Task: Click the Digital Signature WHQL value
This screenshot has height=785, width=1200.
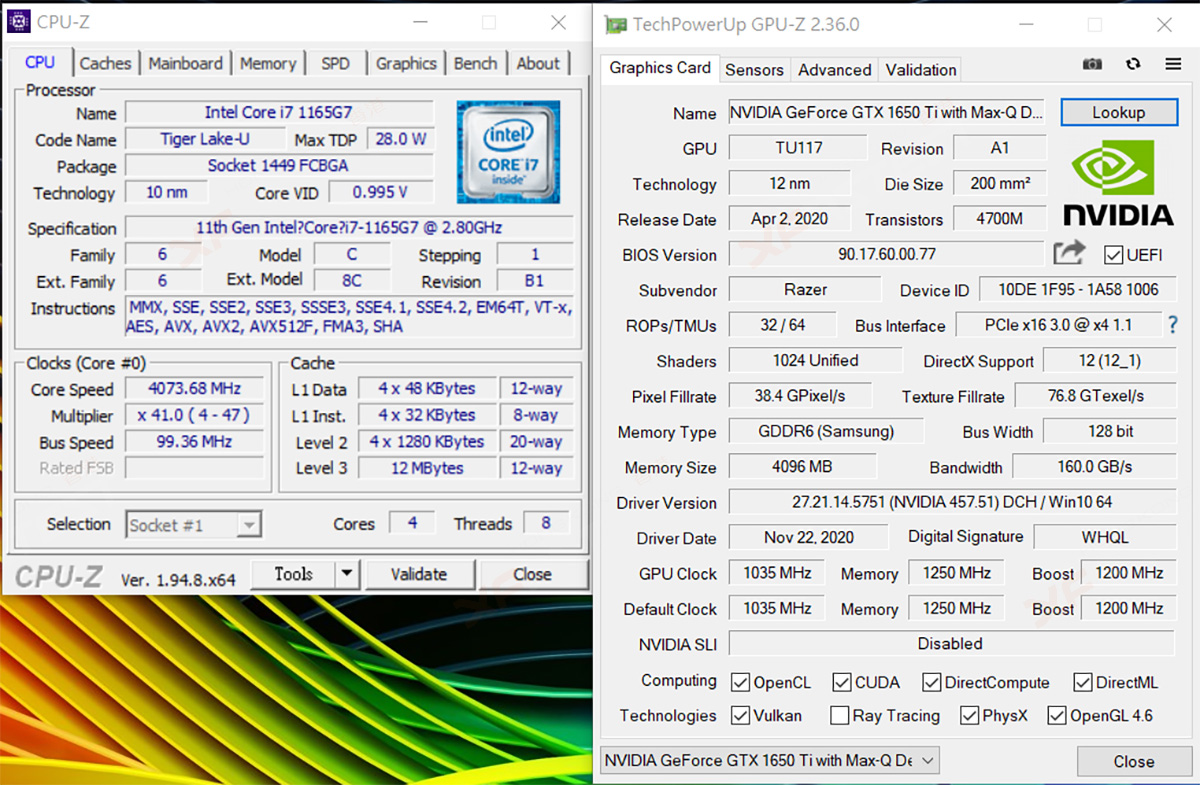Action: click(x=1105, y=538)
